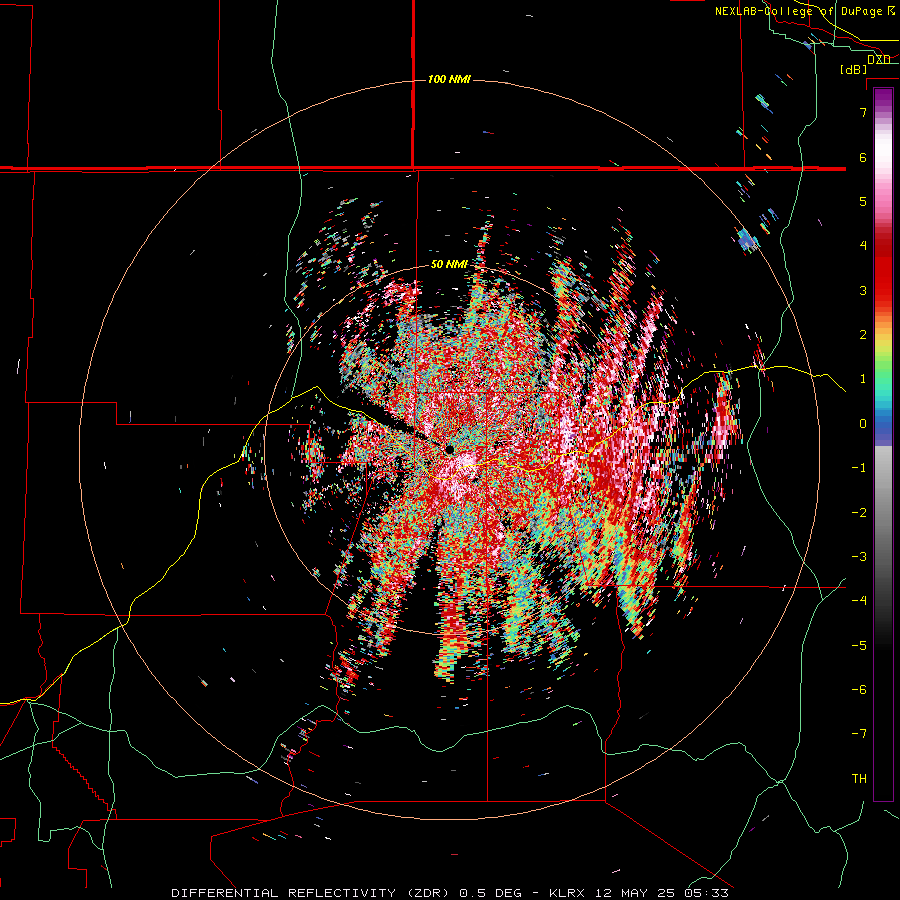The width and height of the screenshot is (900, 900).
Task: Click the 'TH' label at the scale bottom
Action: tap(859, 779)
